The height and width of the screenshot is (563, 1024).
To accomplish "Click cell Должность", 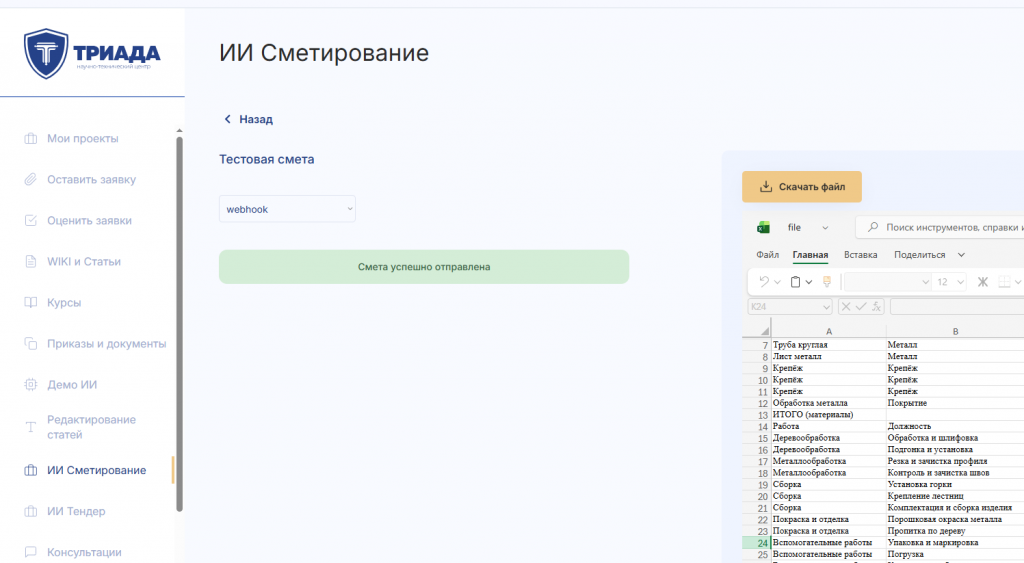I will 955,426.
